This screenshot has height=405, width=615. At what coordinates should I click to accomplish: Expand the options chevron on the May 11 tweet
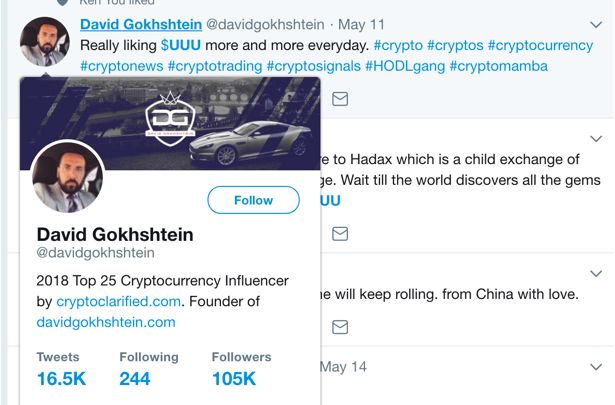click(597, 25)
